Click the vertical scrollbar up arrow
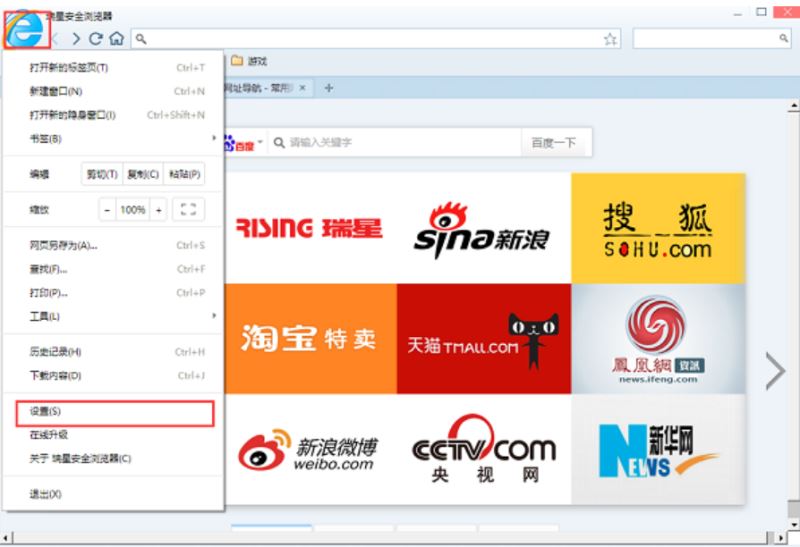800x547 pixels. [793, 106]
